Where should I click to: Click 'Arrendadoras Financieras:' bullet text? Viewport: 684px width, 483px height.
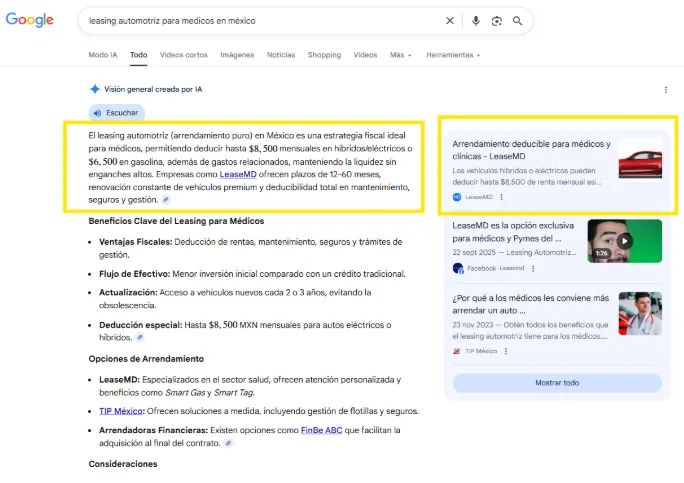pos(153,430)
